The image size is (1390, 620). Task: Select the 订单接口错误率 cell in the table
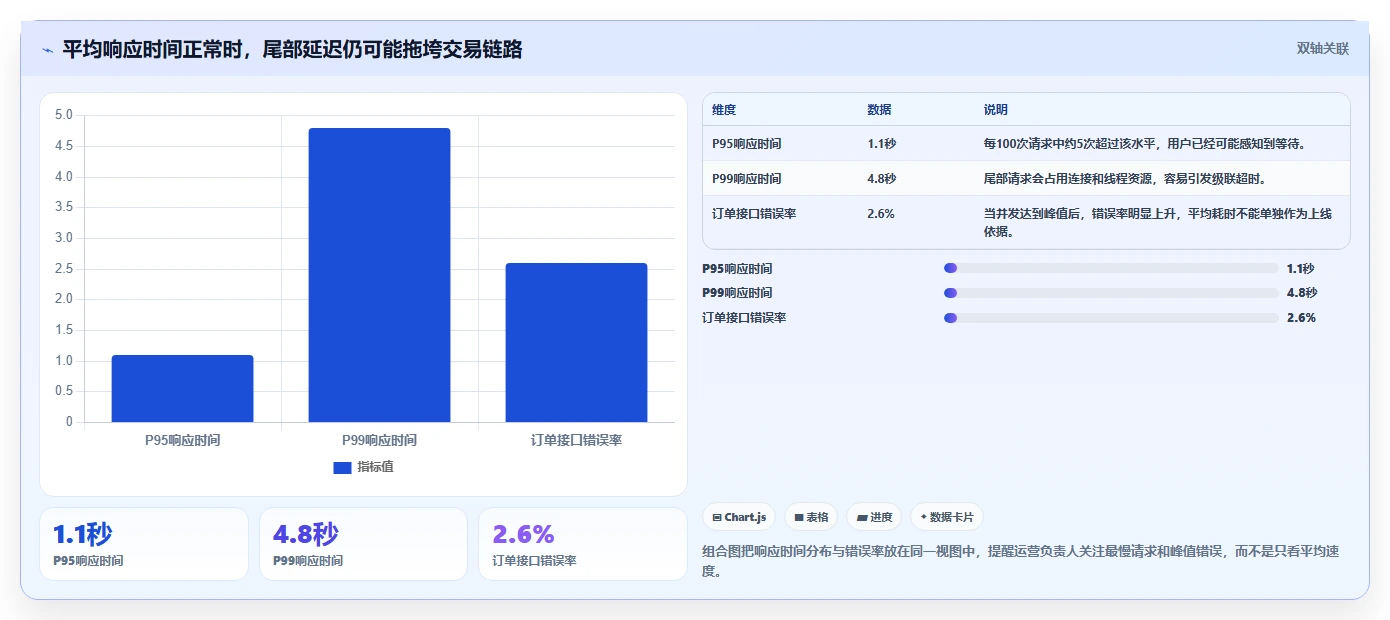754,214
